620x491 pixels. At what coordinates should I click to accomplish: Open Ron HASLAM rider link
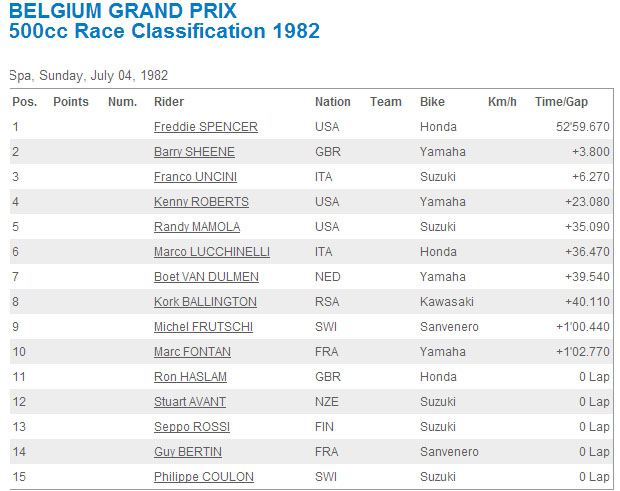coord(190,377)
